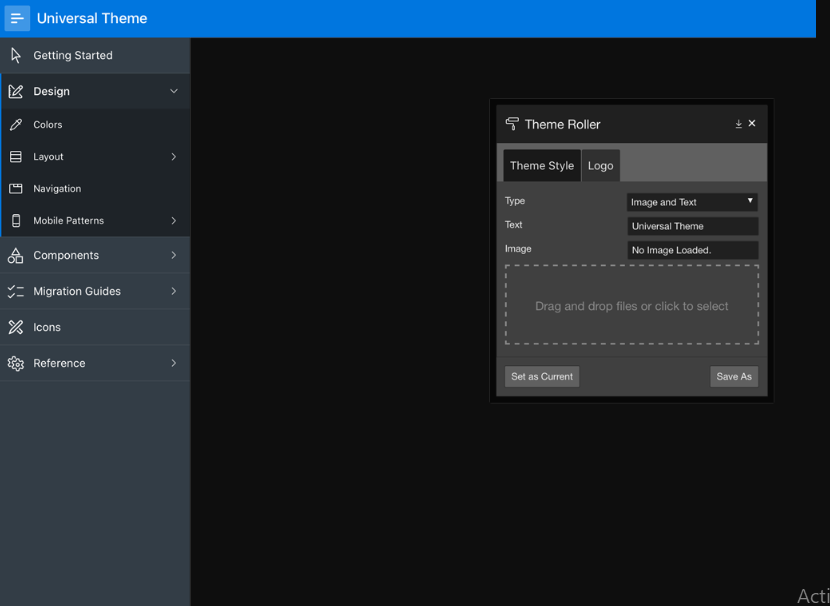
Task: Expand the Layout submenu arrow
Action: [x=174, y=157]
